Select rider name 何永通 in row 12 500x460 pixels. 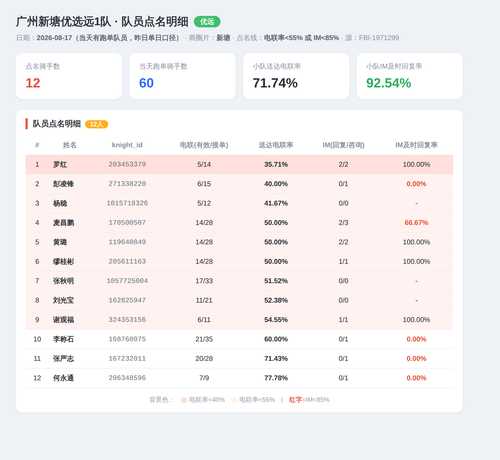point(63,378)
